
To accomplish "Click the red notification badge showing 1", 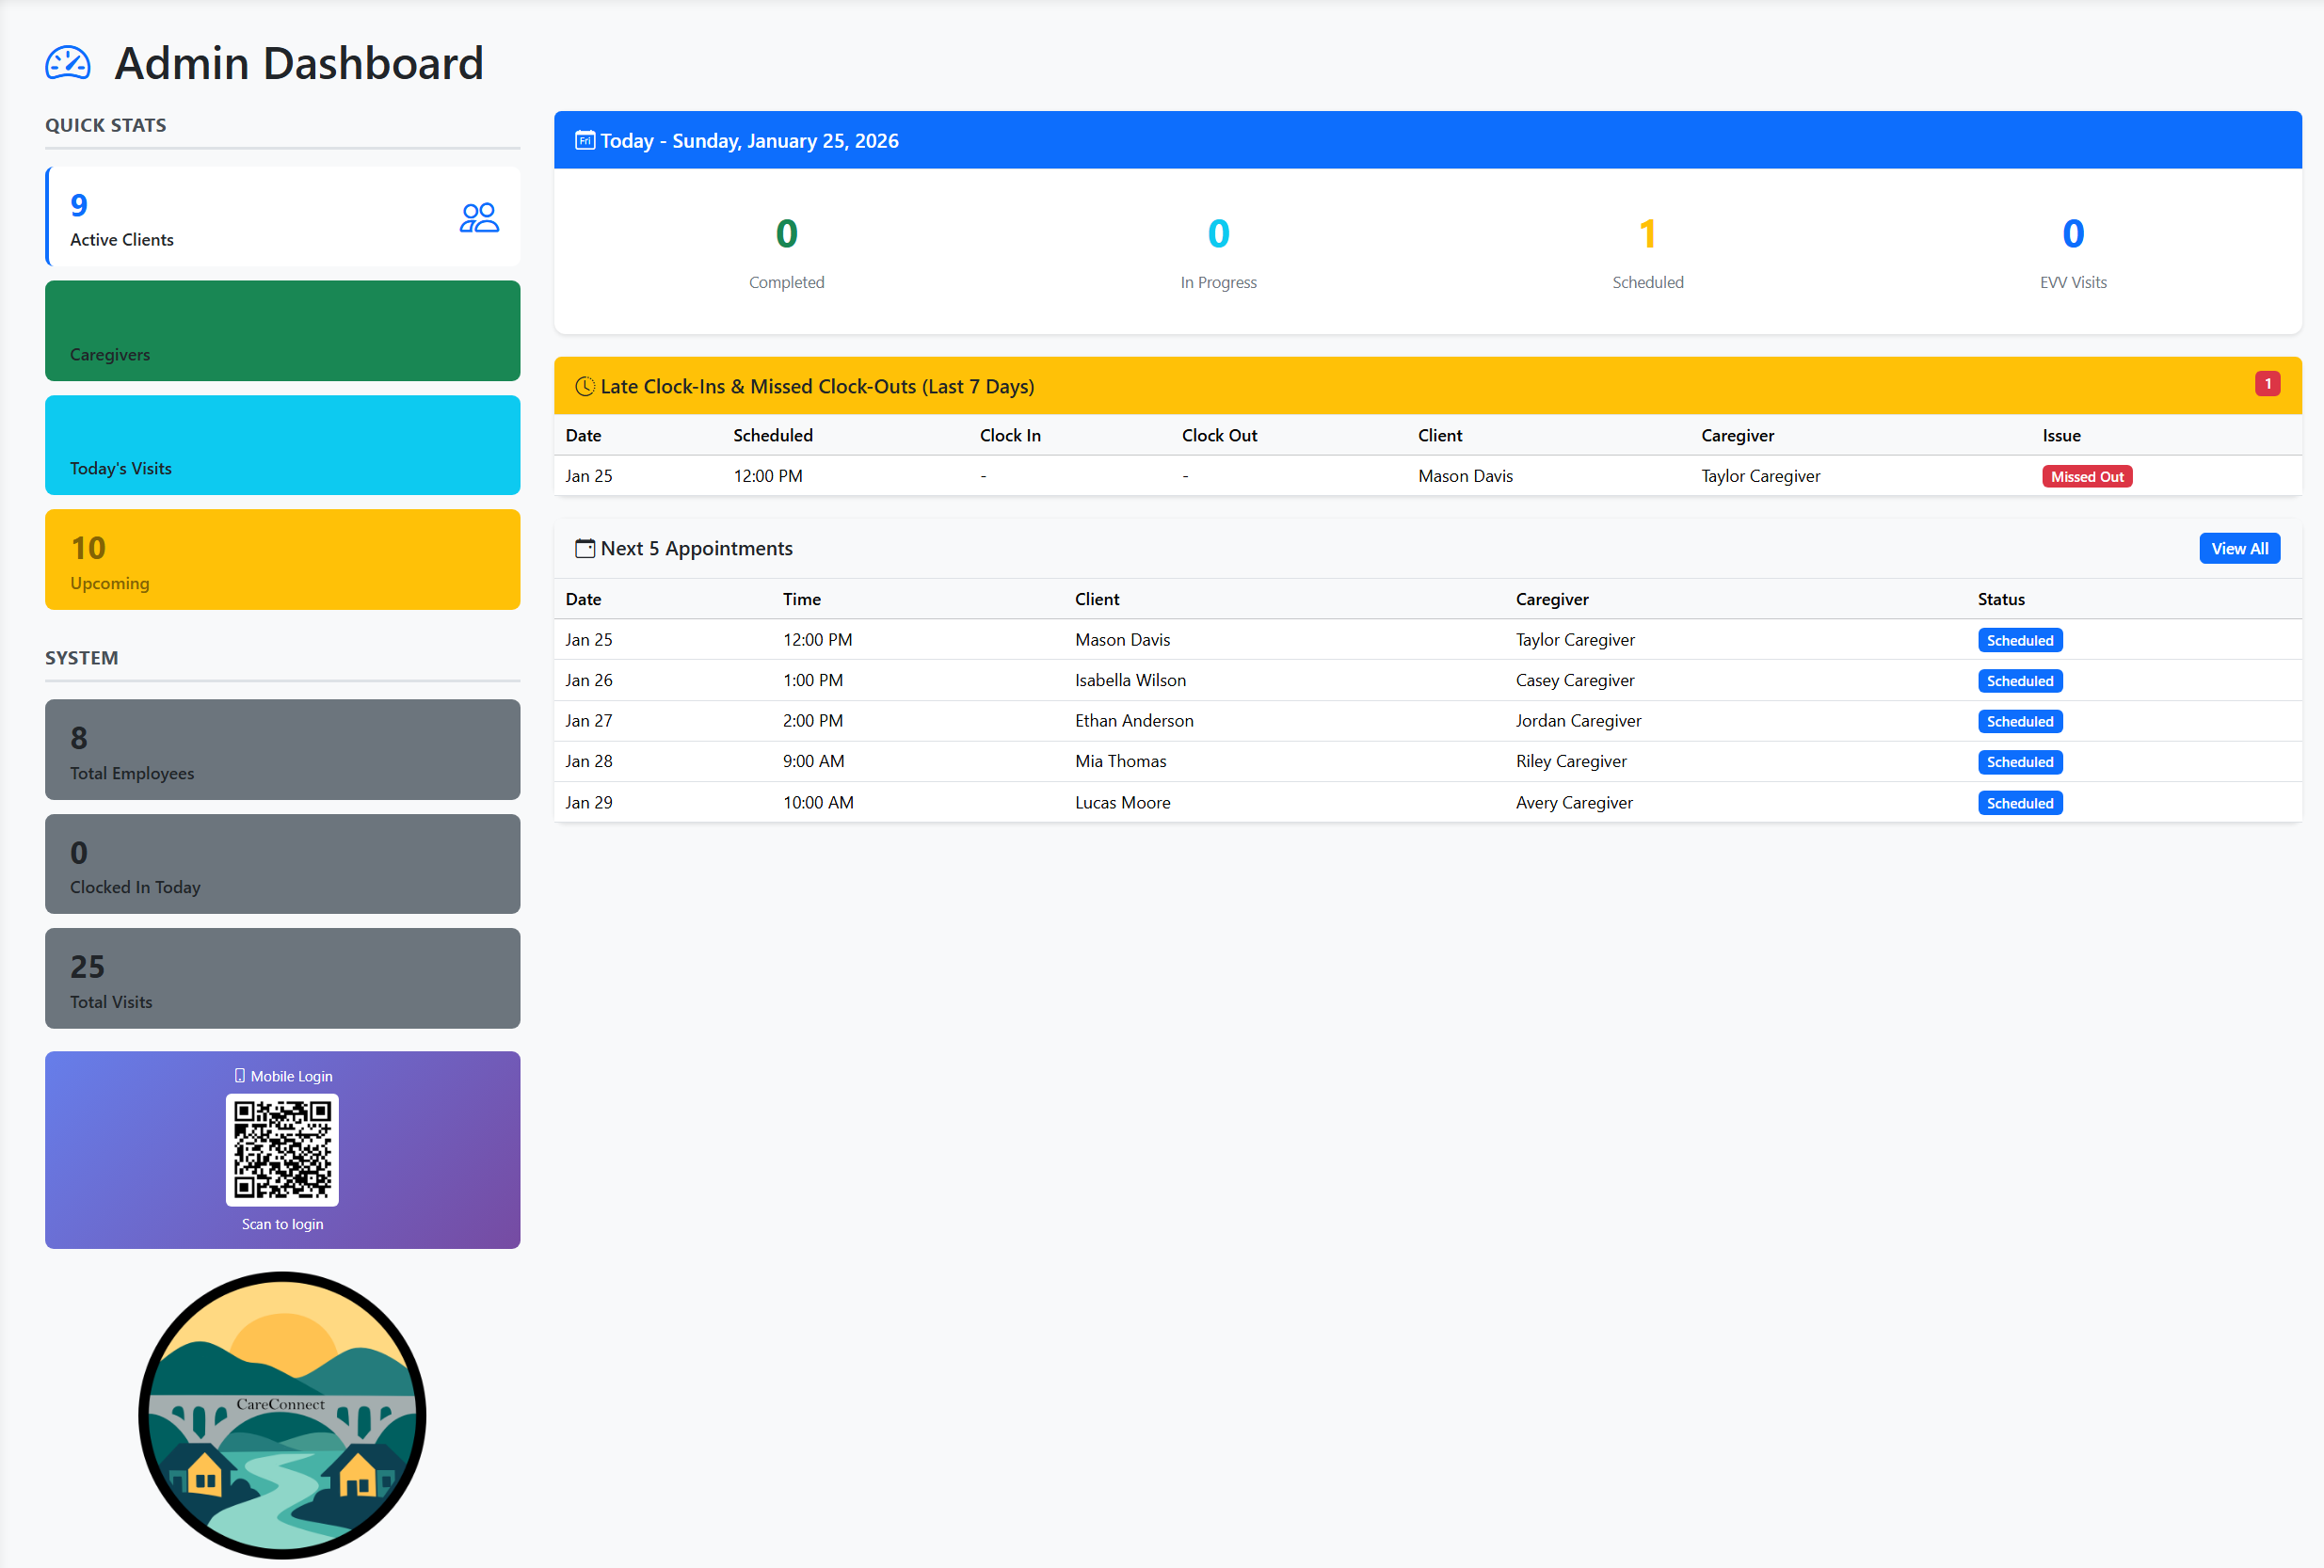I will click(x=2268, y=382).
